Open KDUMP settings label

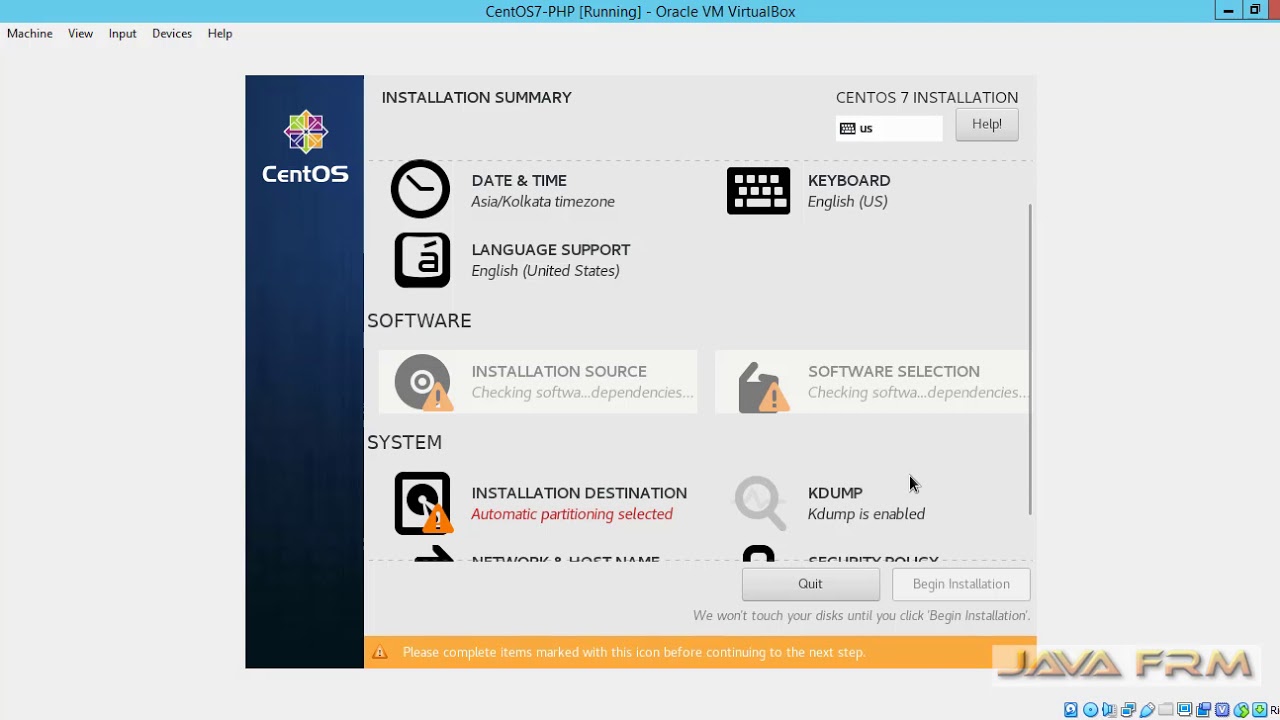click(835, 493)
